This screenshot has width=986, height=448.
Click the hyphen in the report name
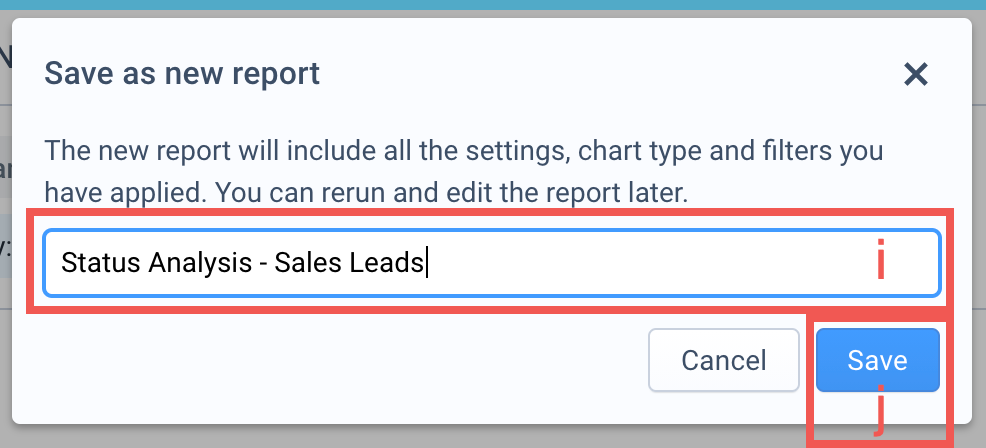tap(260, 263)
